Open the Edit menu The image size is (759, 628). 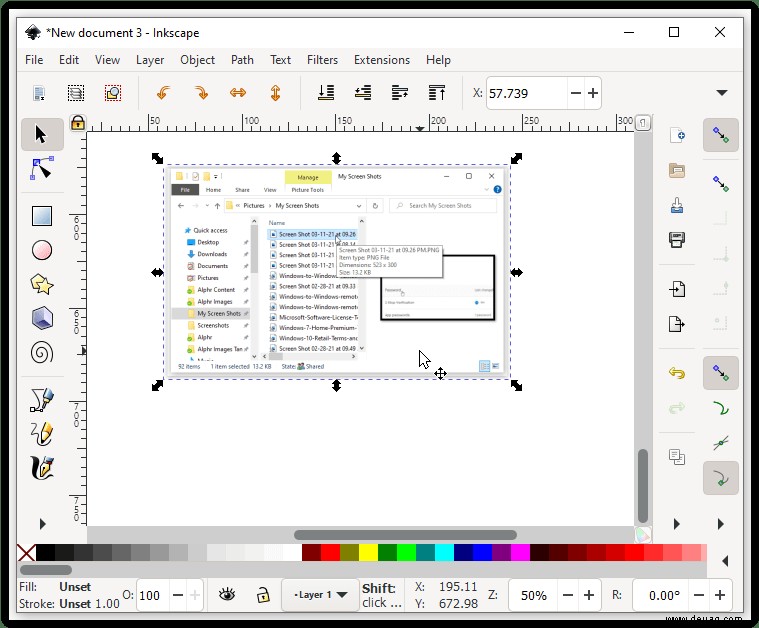tap(69, 60)
